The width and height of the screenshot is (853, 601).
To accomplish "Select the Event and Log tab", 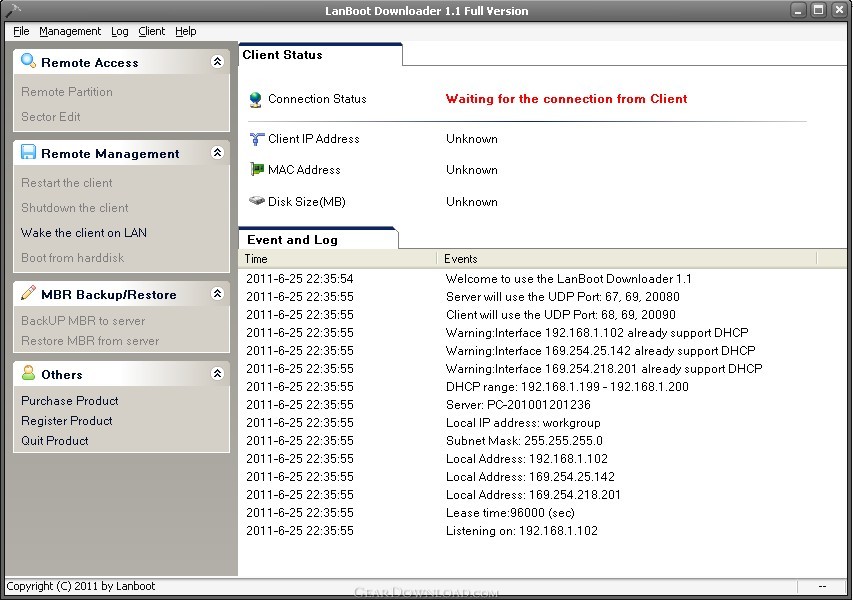I will tap(318, 239).
